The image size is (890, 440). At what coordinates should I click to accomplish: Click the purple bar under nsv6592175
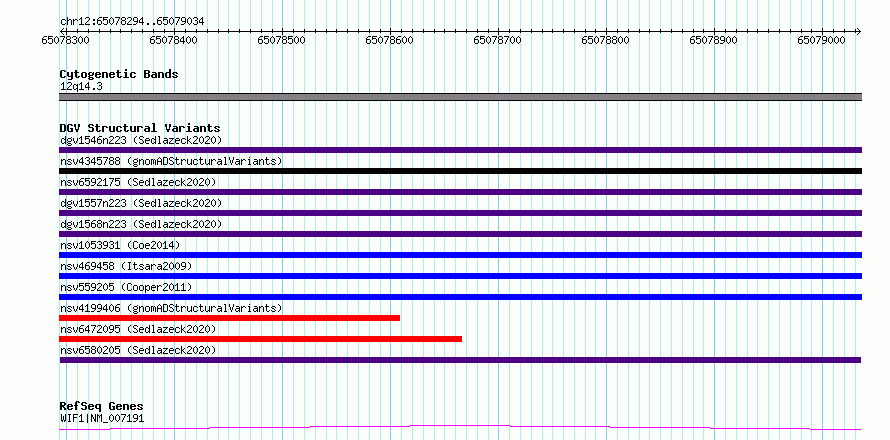click(x=460, y=192)
